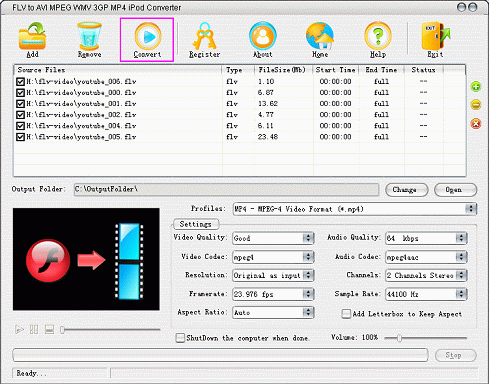Open the Help question mark icon
The image size is (489, 384).
pos(378,36)
